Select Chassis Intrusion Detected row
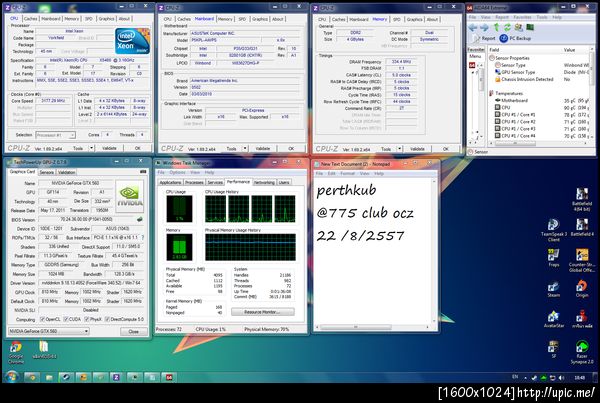This screenshot has width=600, height=403. [x=540, y=79]
